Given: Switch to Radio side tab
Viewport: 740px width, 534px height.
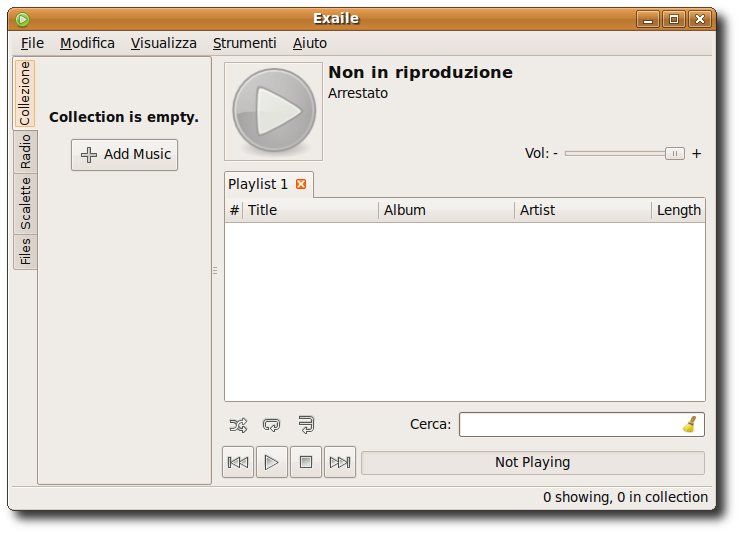Looking at the screenshot, I should point(25,152).
